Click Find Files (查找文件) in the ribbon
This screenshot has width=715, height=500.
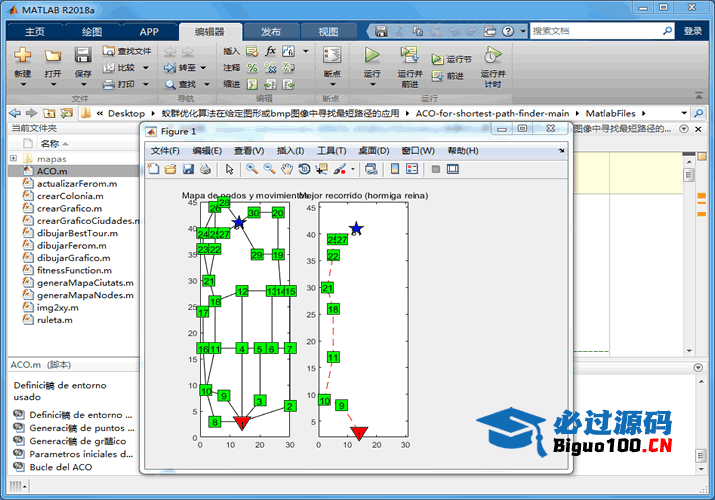click(127, 51)
